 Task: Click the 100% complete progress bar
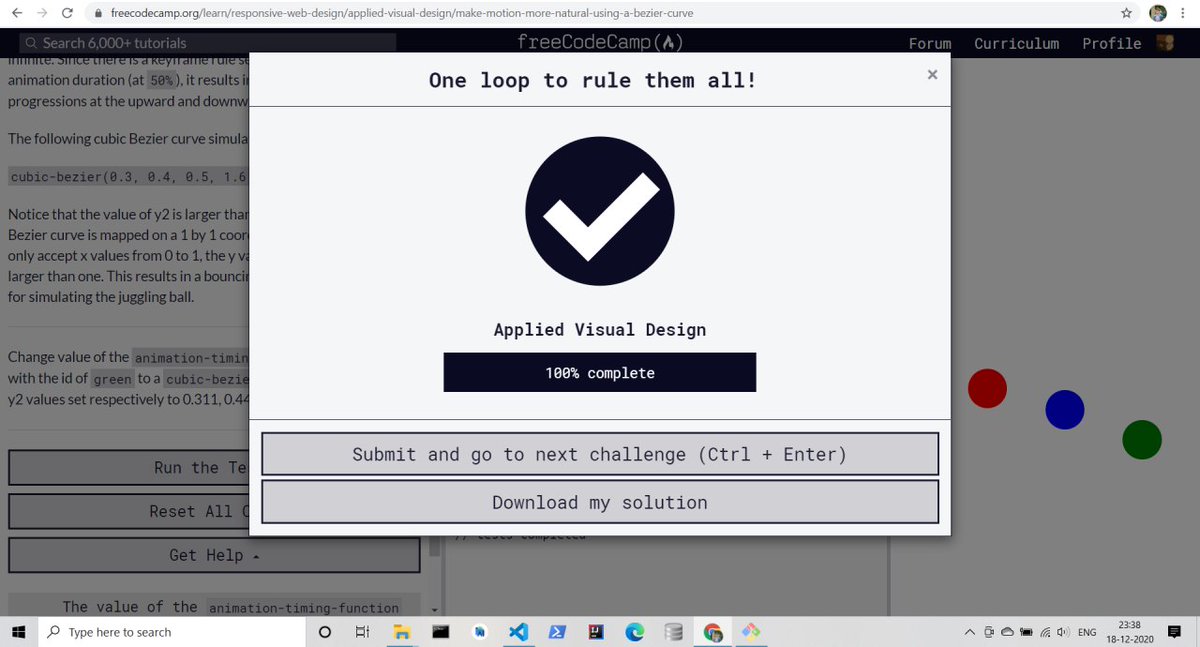[599, 372]
